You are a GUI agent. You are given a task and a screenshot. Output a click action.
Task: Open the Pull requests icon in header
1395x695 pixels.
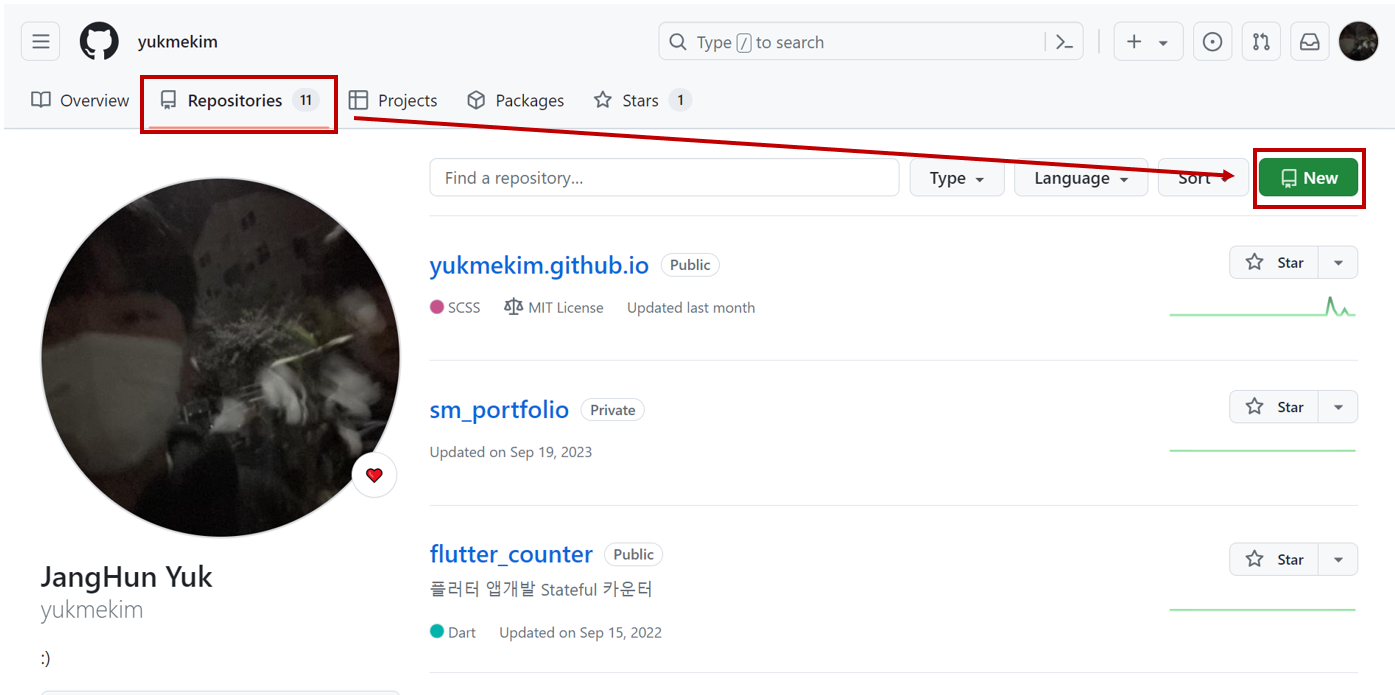coord(1261,42)
